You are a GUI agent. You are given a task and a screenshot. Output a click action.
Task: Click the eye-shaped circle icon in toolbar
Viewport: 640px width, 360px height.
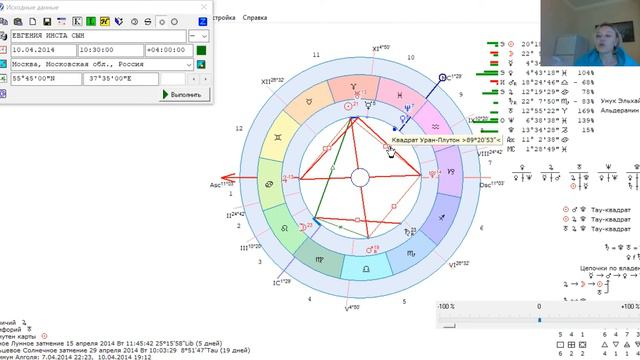coord(134,22)
